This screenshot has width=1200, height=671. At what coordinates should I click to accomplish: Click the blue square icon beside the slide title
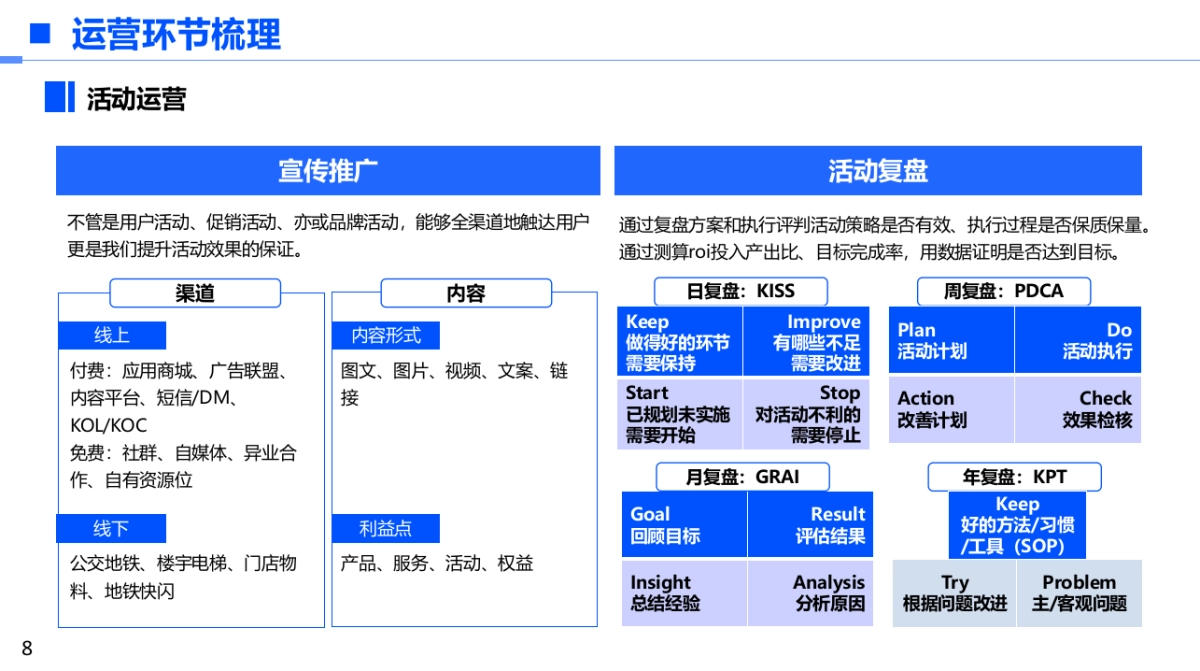pos(38,35)
